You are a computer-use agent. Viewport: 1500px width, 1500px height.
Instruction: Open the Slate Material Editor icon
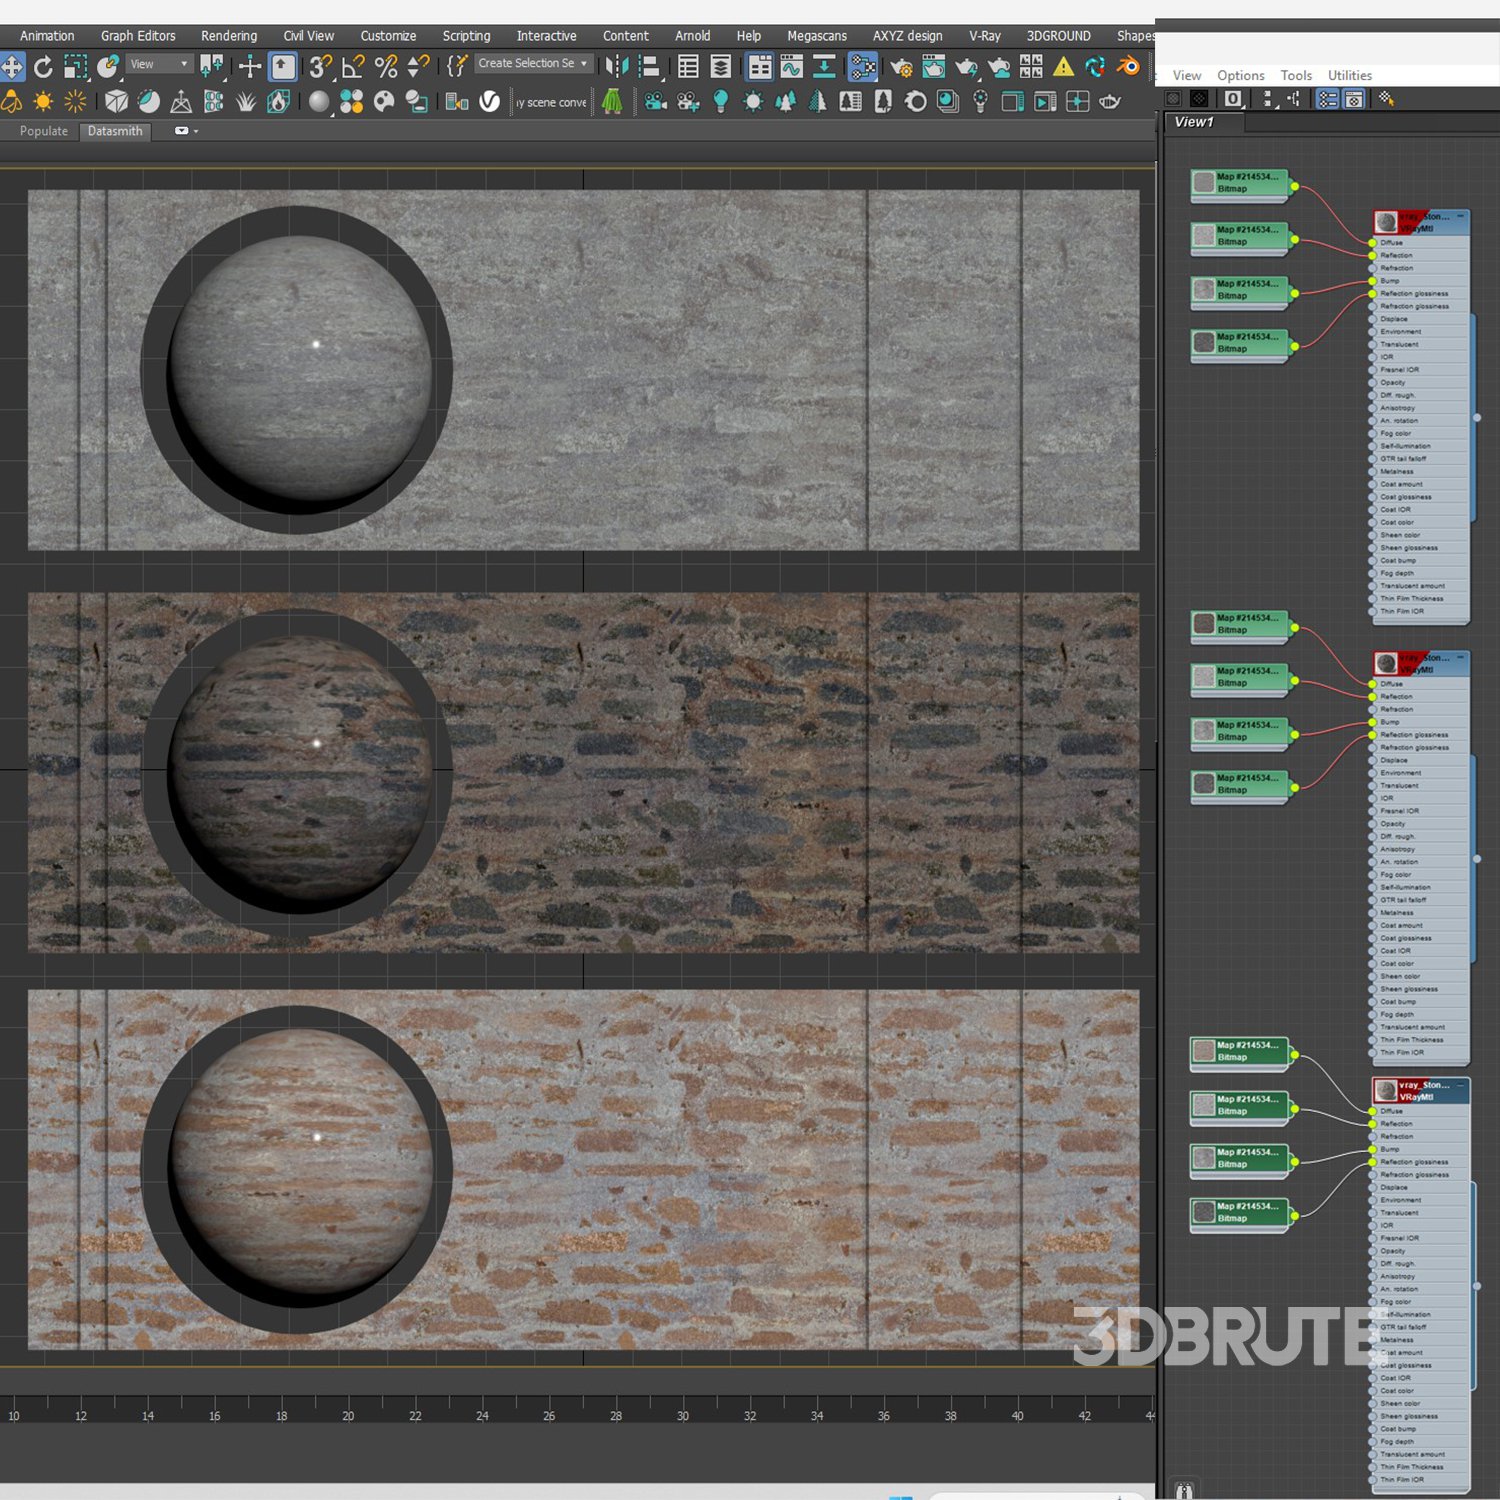(862, 67)
